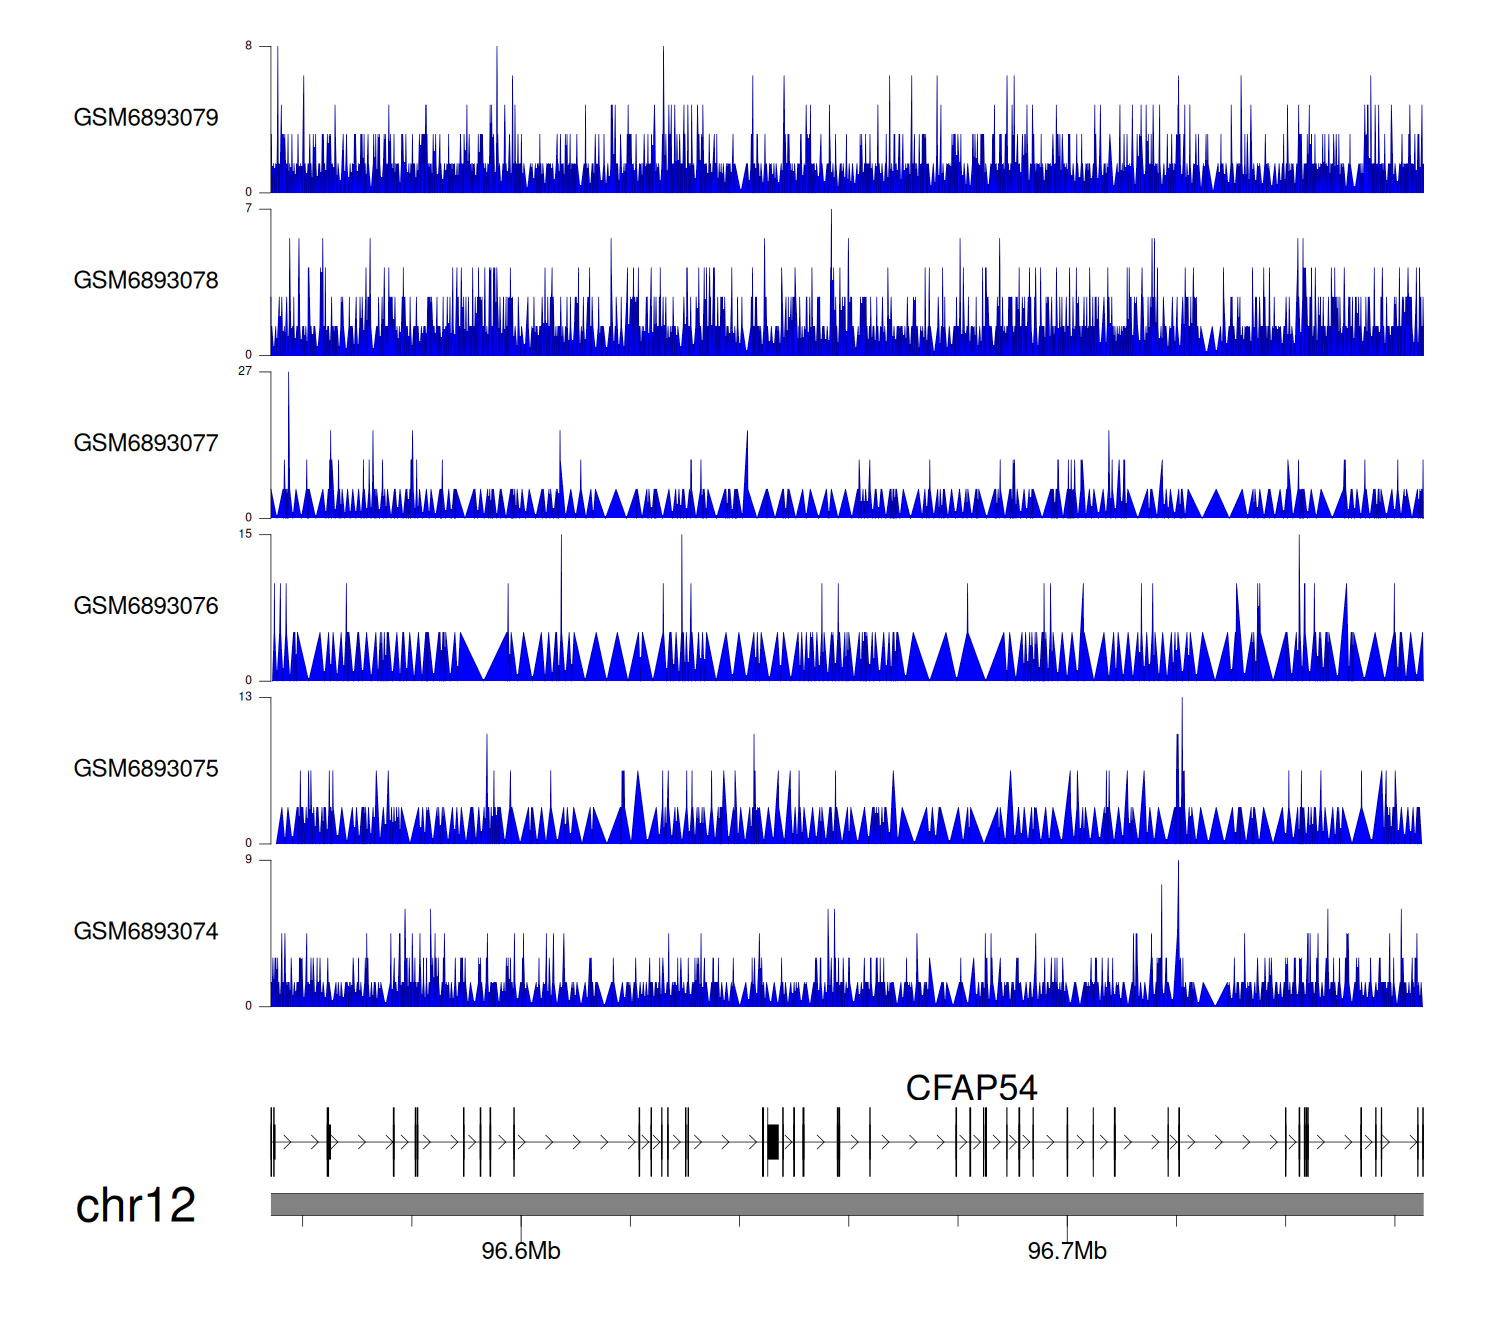Click the GSM6893079 track label

tap(146, 118)
